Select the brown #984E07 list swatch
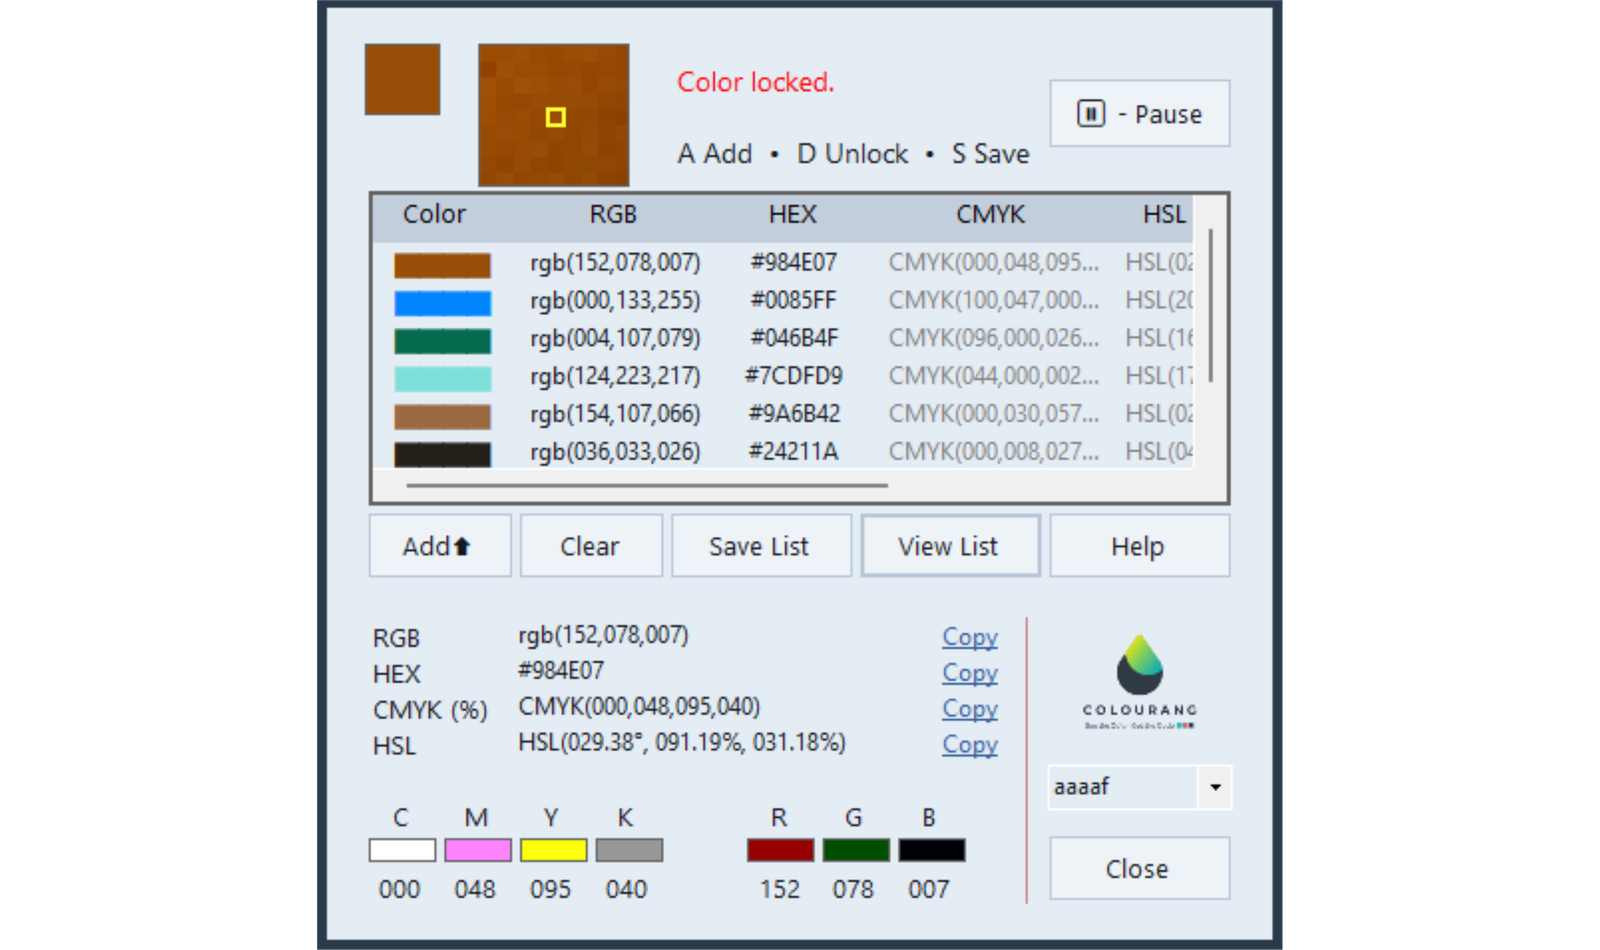This screenshot has height=950, width=1600. [x=442, y=265]
